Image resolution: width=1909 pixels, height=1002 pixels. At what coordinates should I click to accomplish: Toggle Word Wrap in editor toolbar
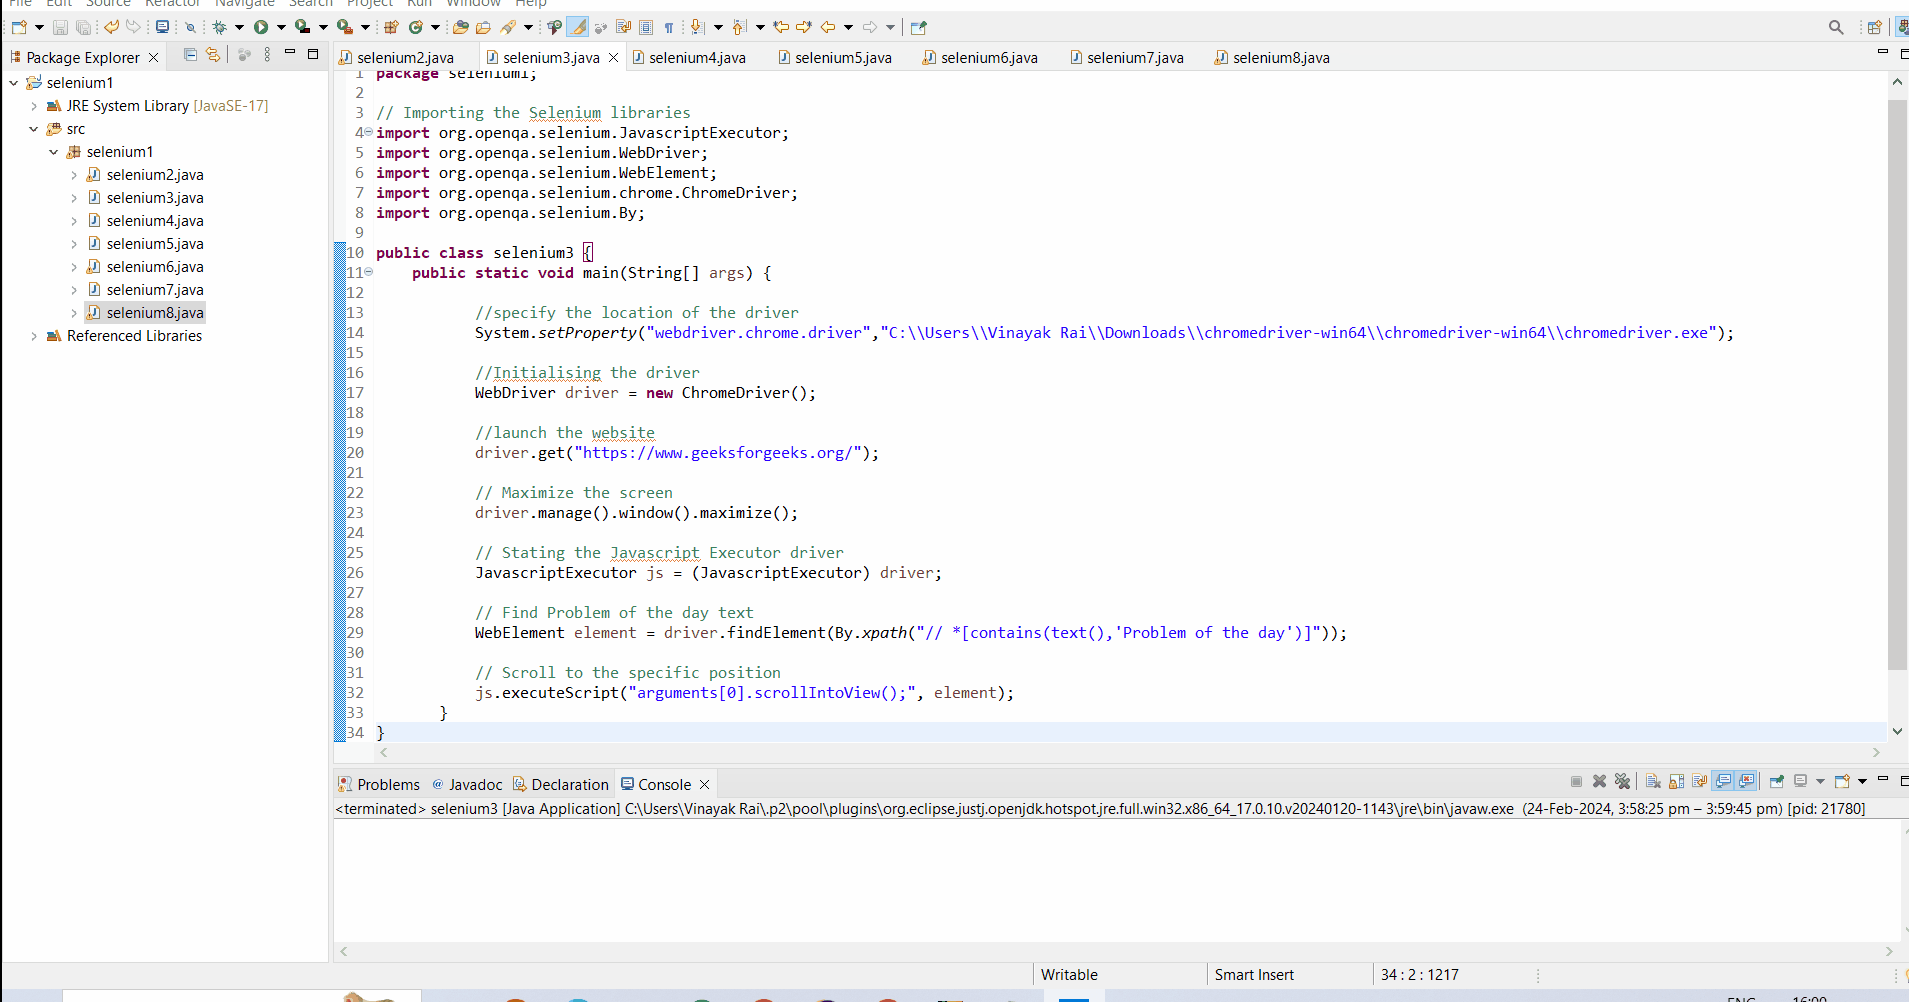(x=623, y=27)
